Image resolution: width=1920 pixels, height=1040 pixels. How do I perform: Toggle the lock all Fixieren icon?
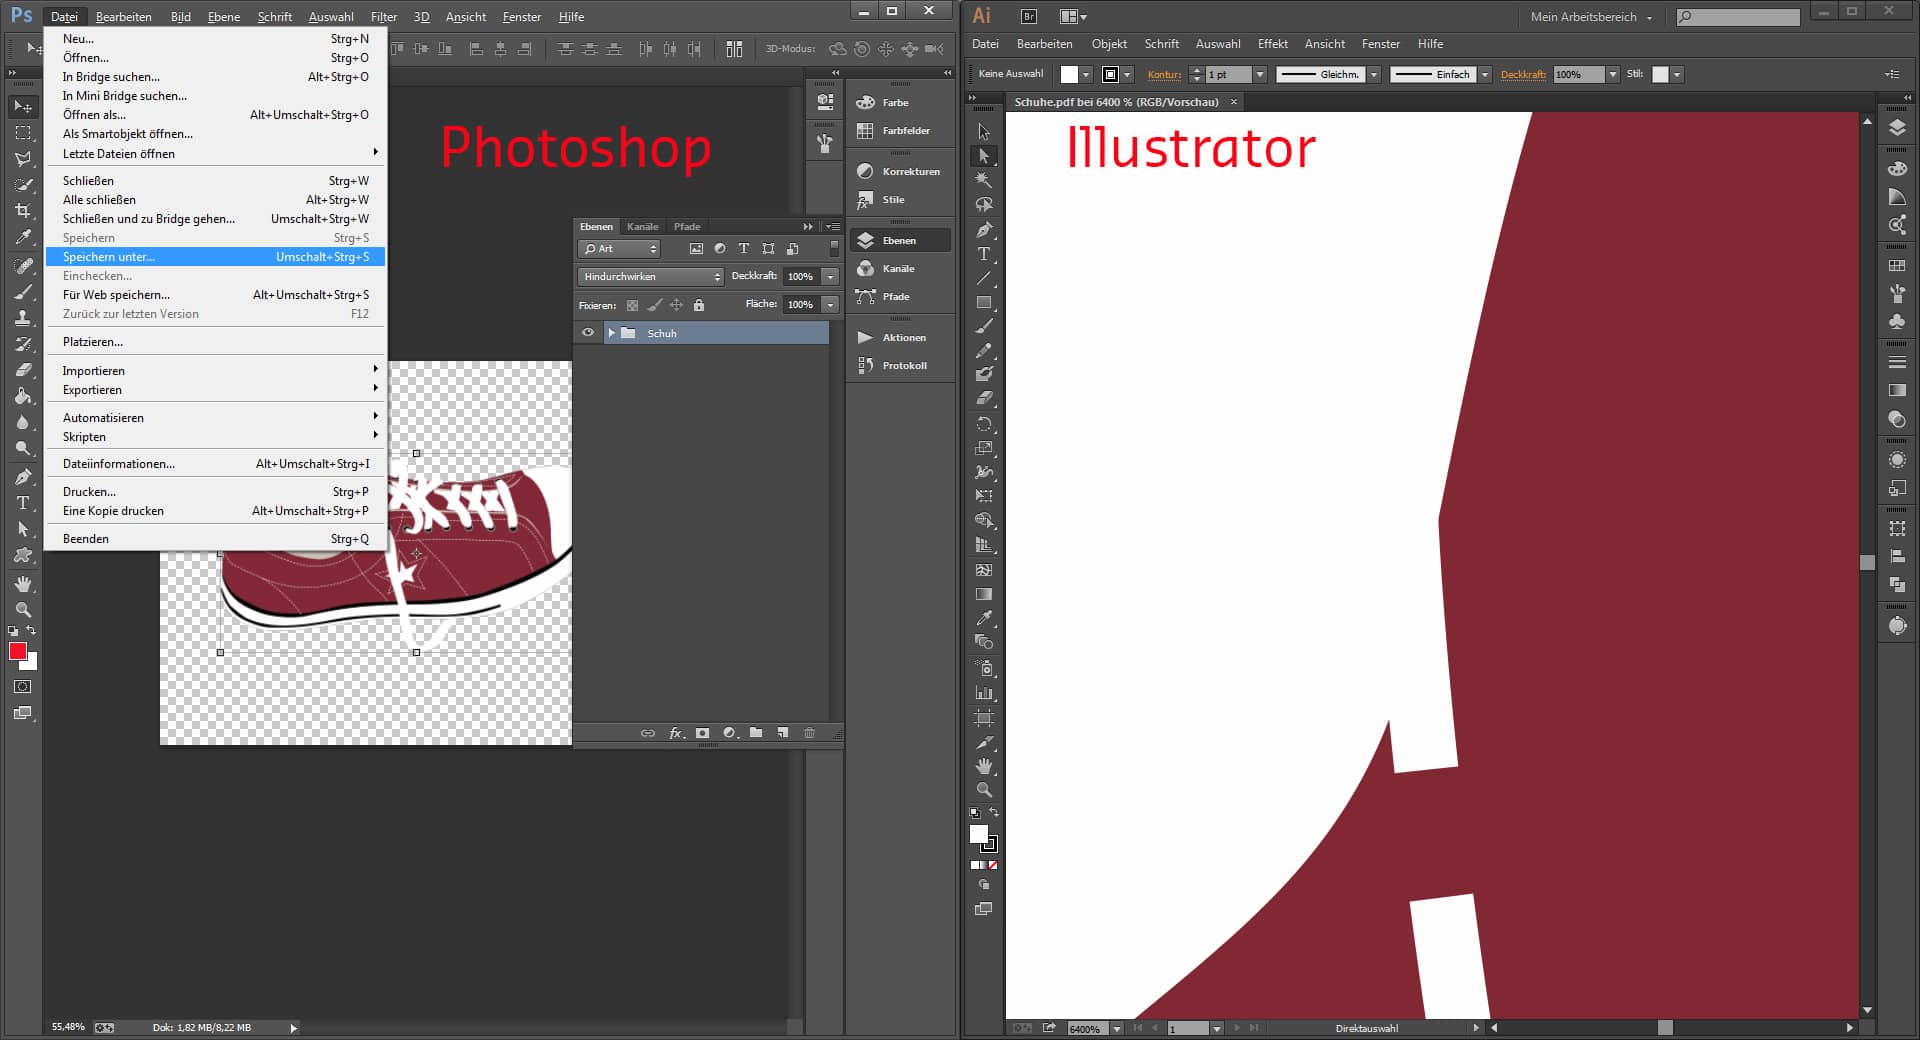[x=699, y=305]
